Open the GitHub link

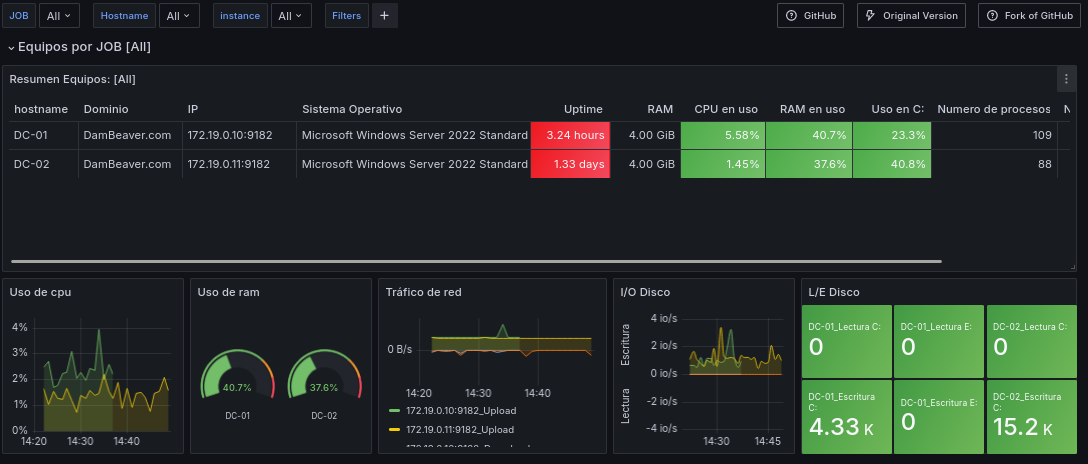click(x=810, y=15)
